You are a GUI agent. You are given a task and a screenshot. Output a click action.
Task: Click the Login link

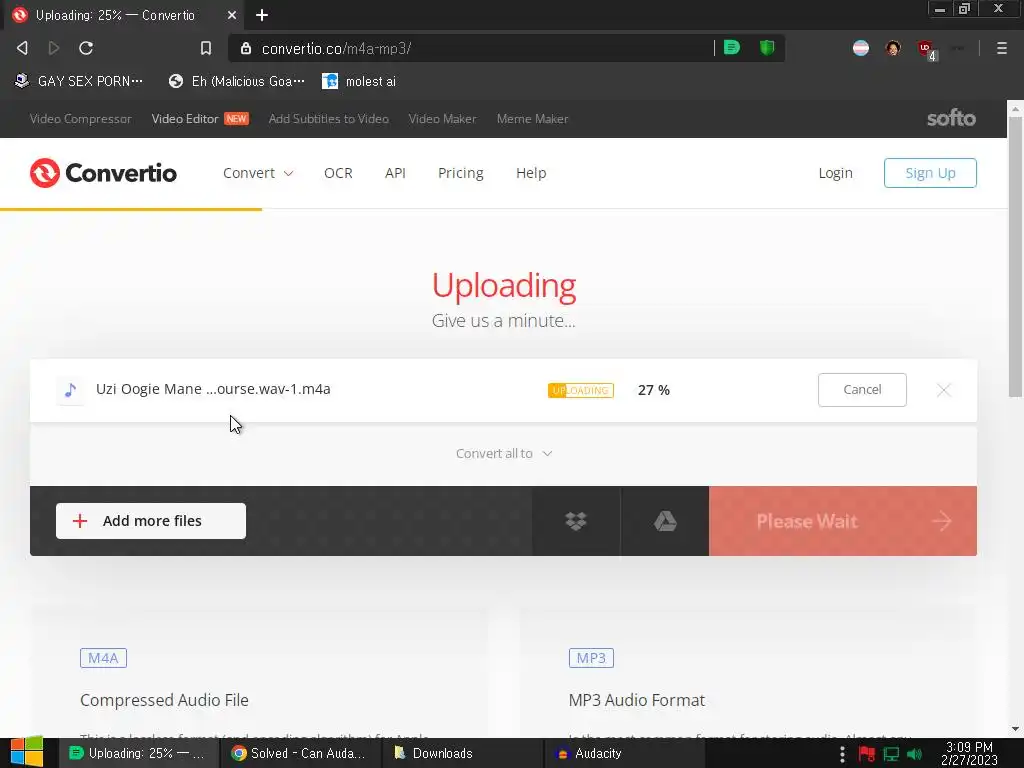835,173
